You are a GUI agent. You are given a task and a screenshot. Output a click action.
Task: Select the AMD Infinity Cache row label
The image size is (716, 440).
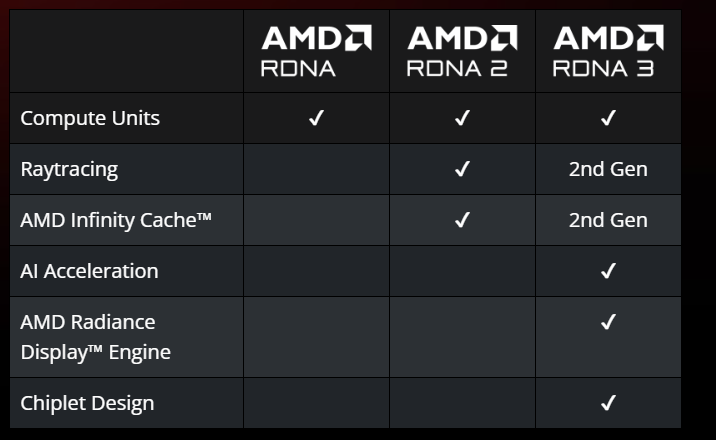click(116, 220)
